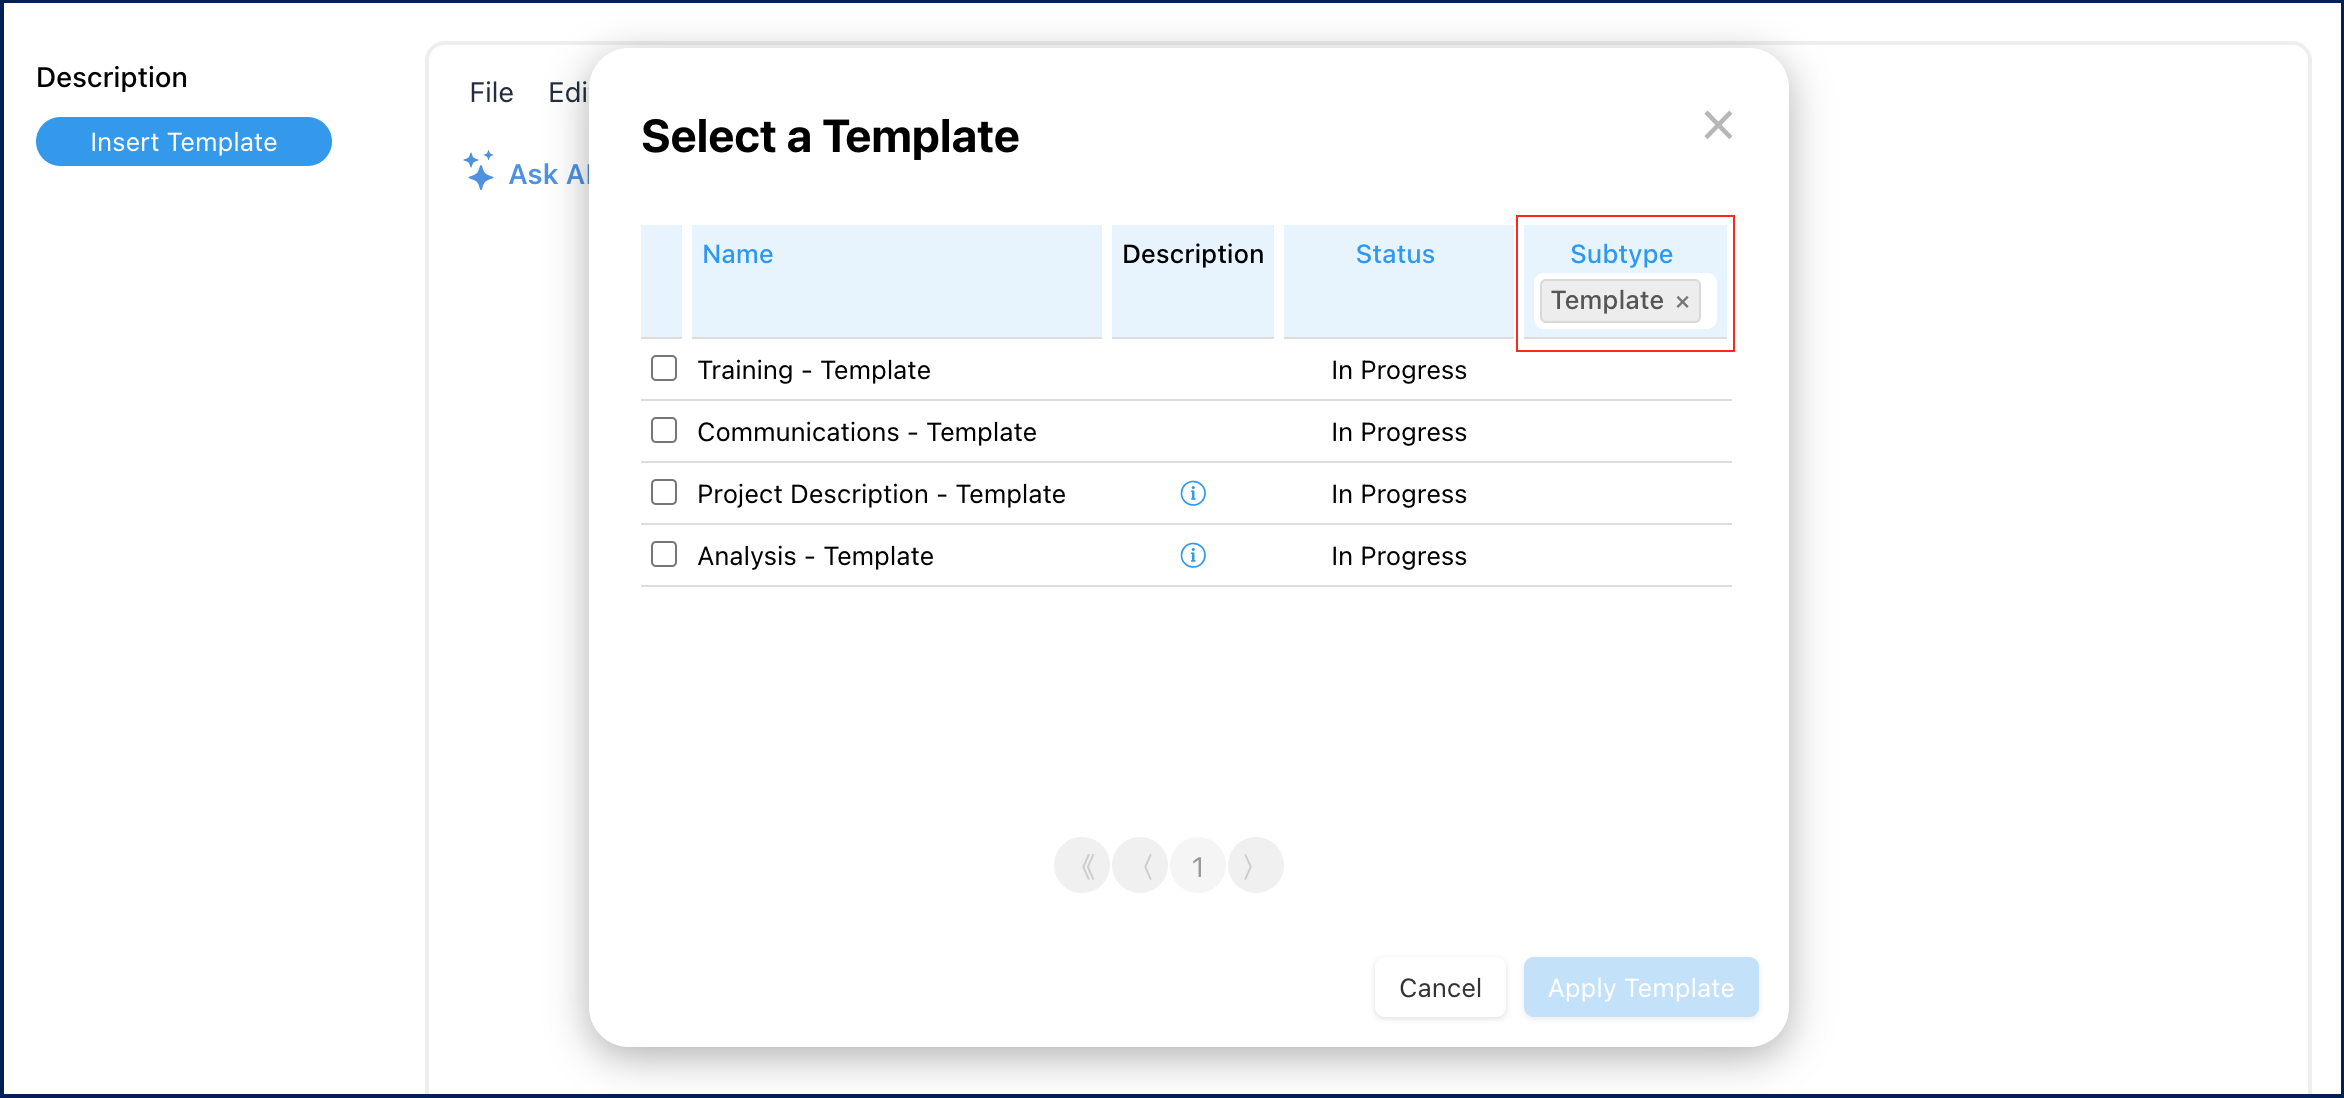Open the Edit menu
Image resolution: width=2344 pixels, height=1098 pixels.
570,91
